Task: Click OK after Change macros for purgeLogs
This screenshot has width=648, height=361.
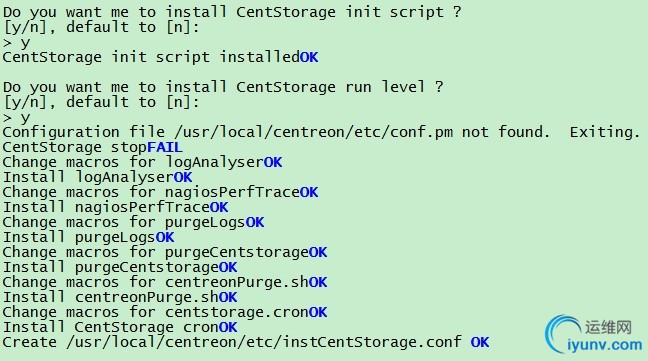Action: point(255,222)
